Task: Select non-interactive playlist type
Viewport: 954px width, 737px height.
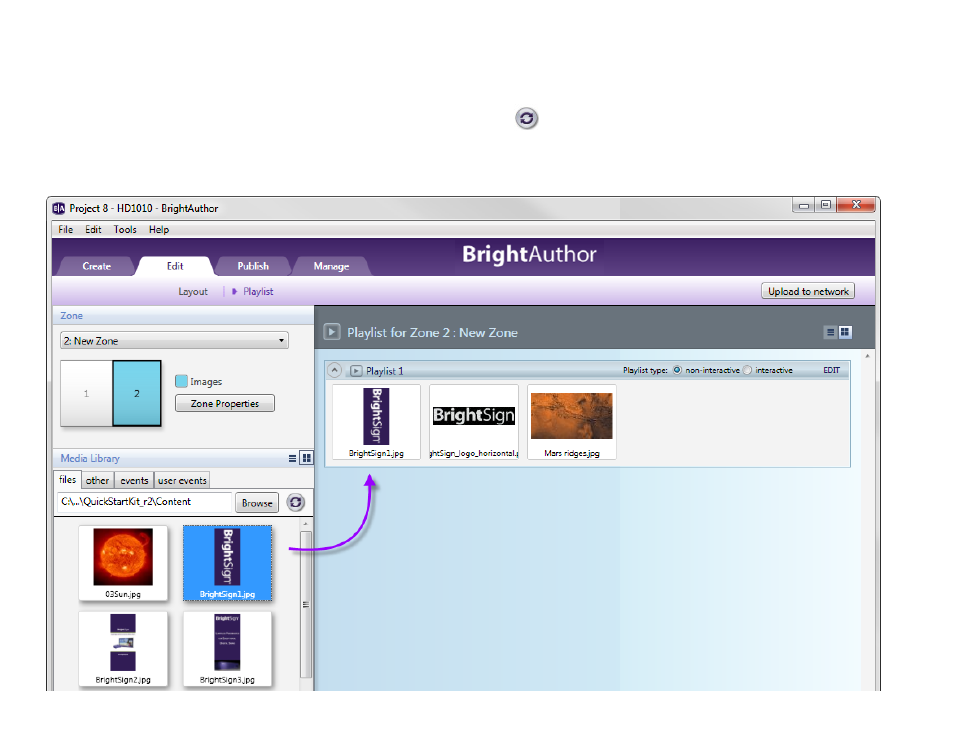Action: (677, 370)
